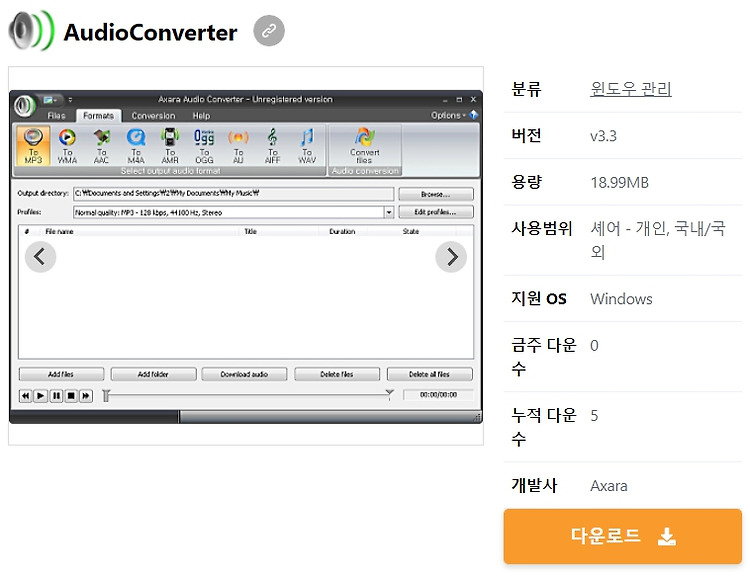
Task: Click the Edit profiles... button
Action: click(436, 212)
